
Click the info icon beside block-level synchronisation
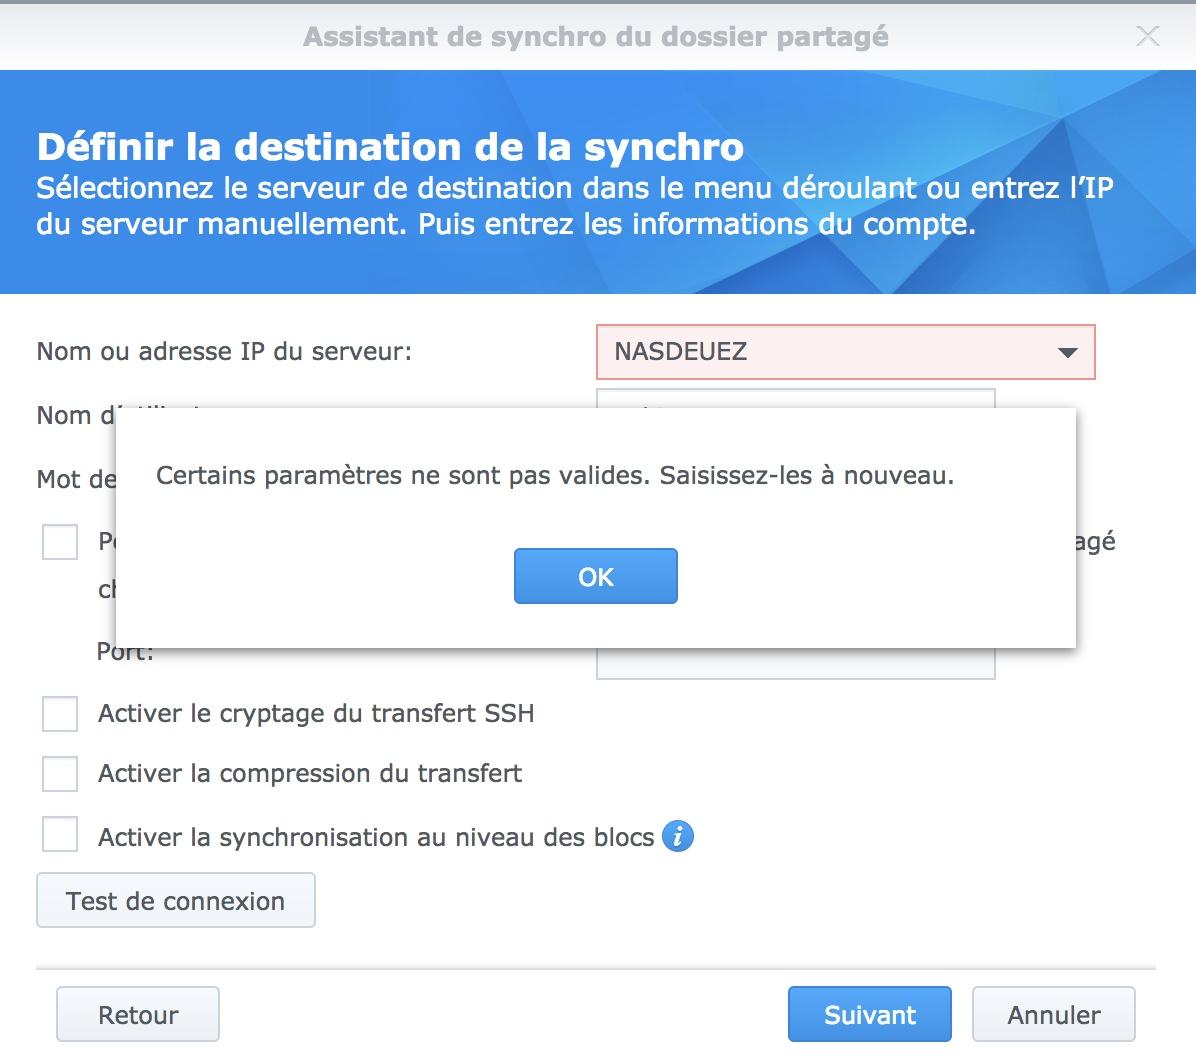pos(678,836)
